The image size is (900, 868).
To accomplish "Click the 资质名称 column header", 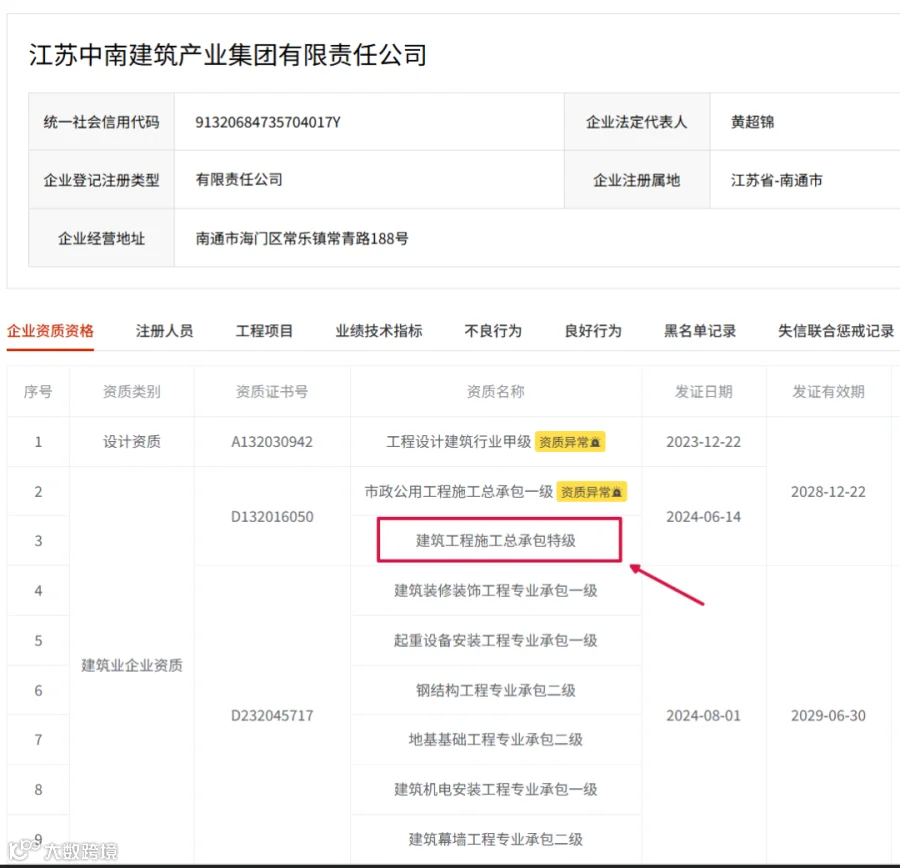I will click(496, 392).
